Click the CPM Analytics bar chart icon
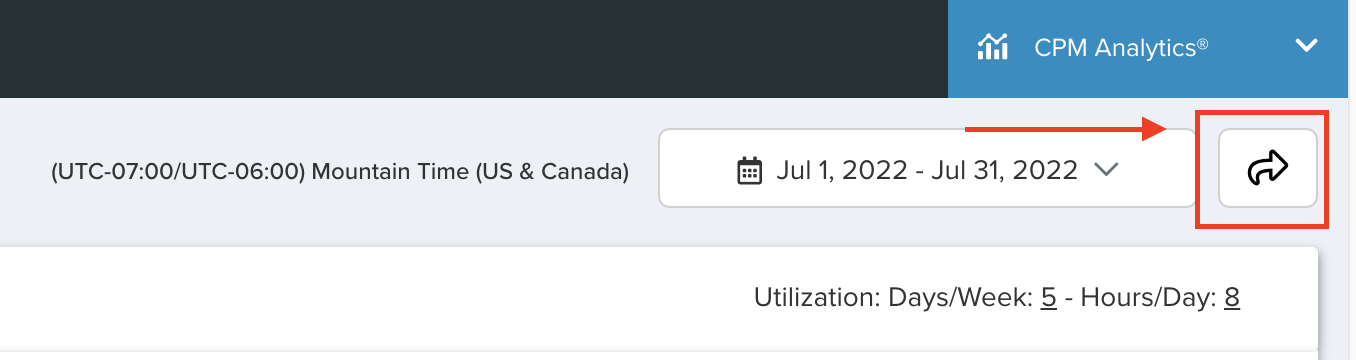The image size is (1356, 360). pyautogui.click(x=991, y=47)
